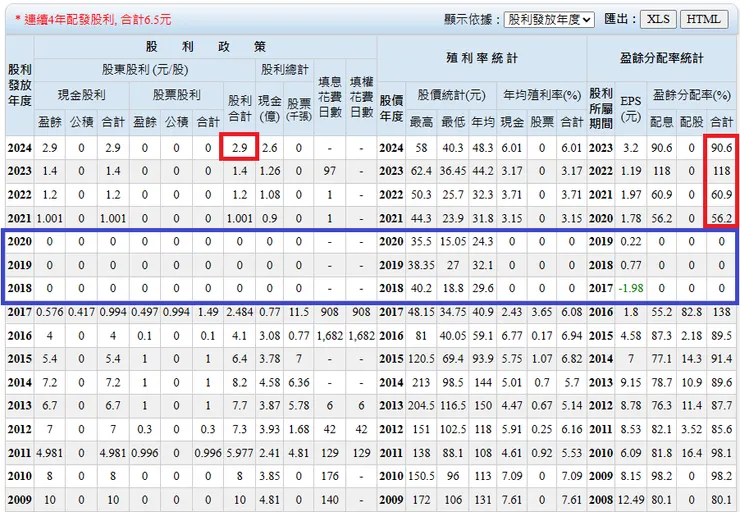Click the 殖利率統計 header

[x=482, y=58]
